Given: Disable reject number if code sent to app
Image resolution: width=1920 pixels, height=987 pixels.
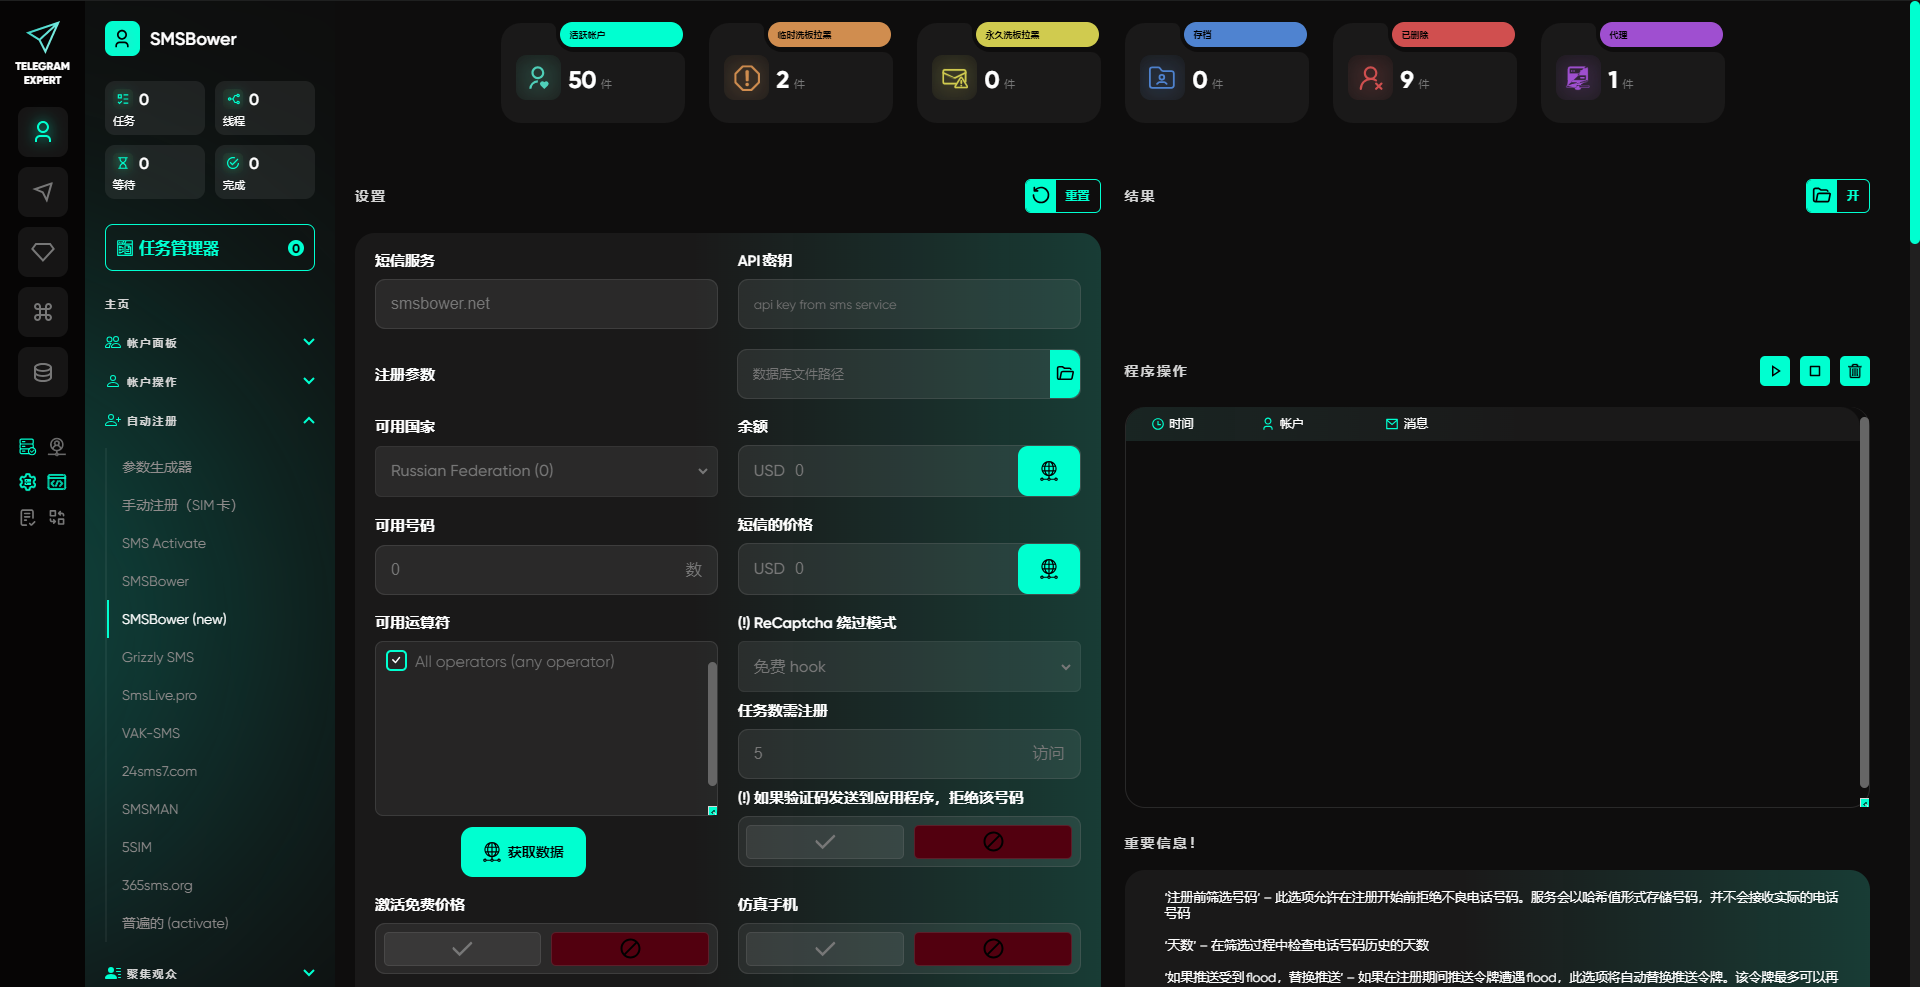Looking at the screenshot, I should 993,842.
